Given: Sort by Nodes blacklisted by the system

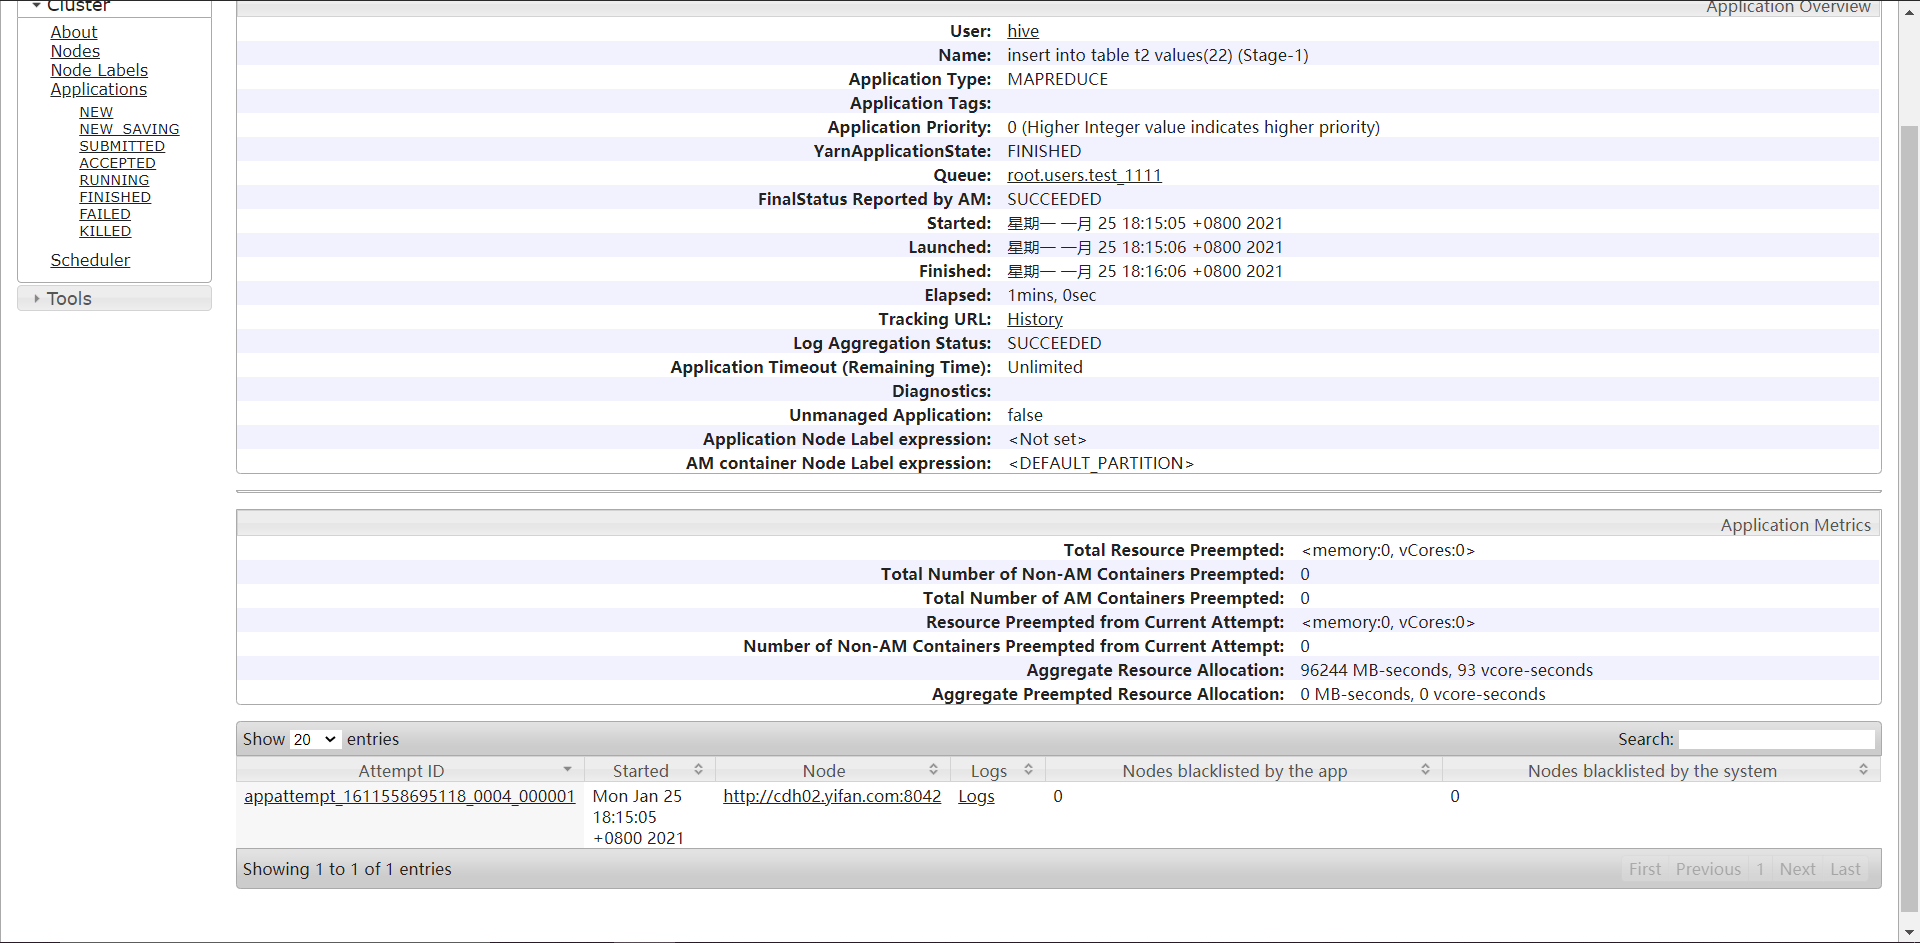Looking at the screenshot, I should (1661, 770).
